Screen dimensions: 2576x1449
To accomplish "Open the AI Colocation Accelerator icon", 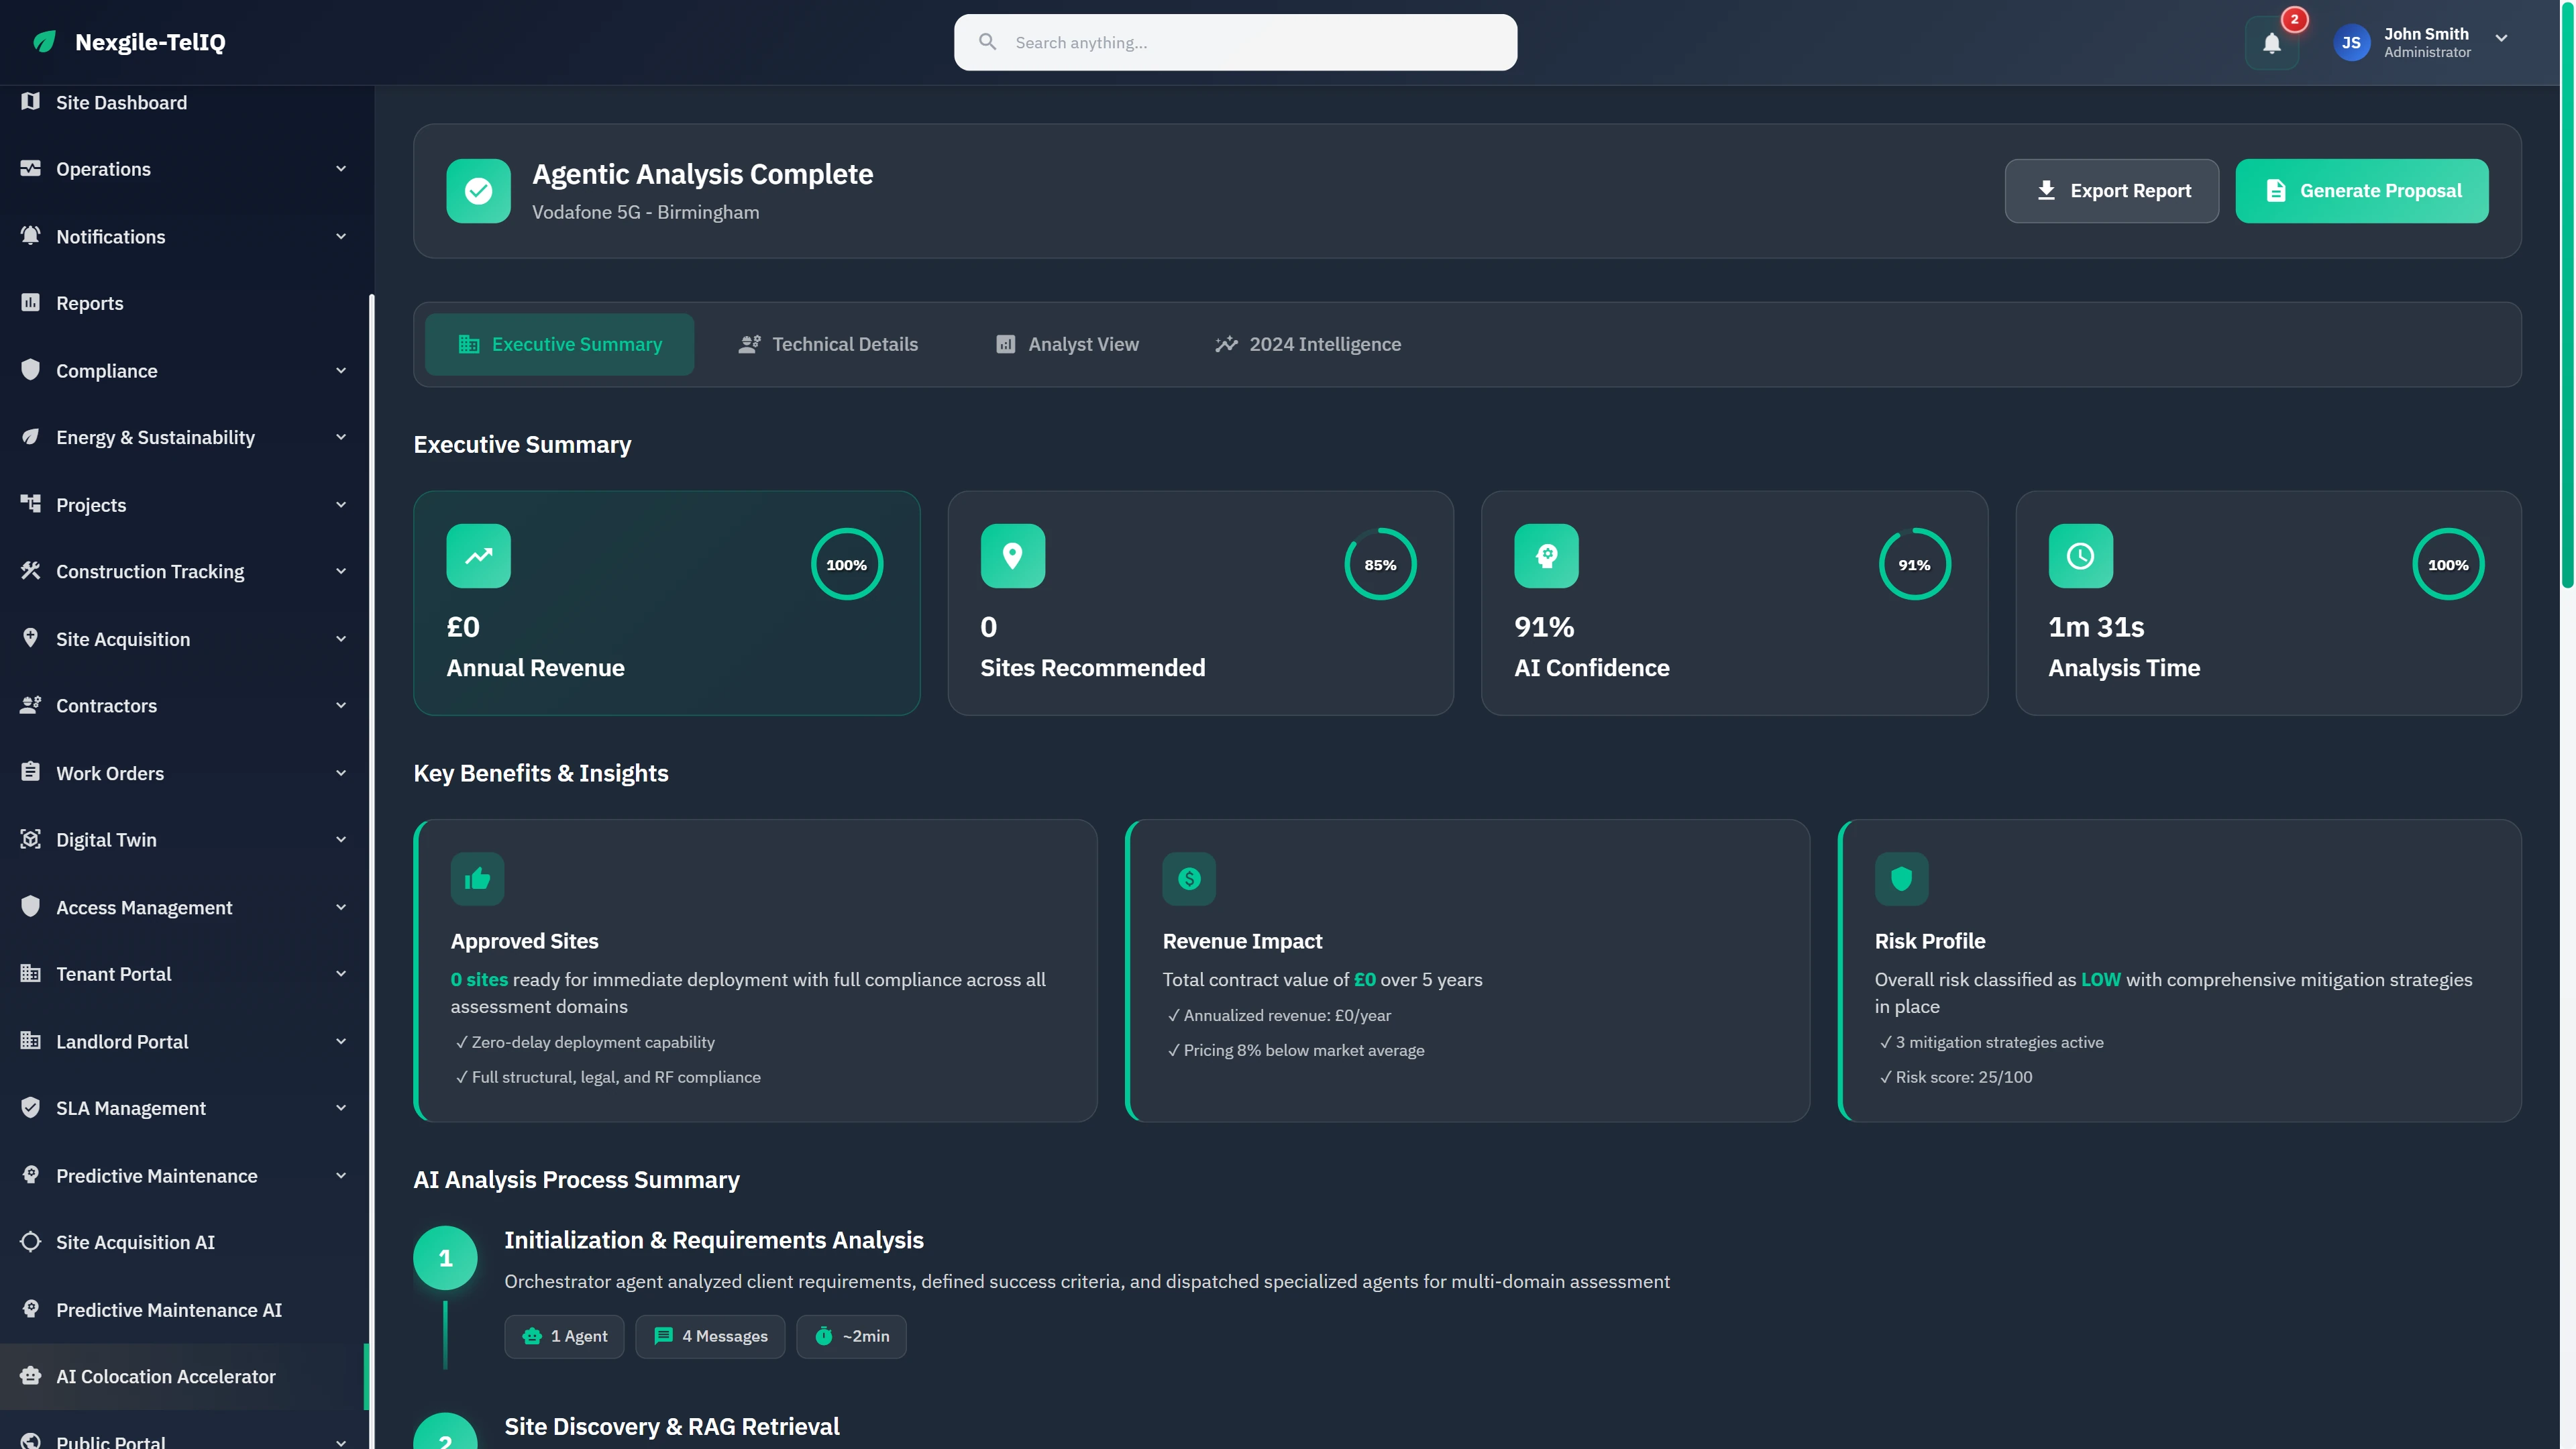I will [29, 1376].
